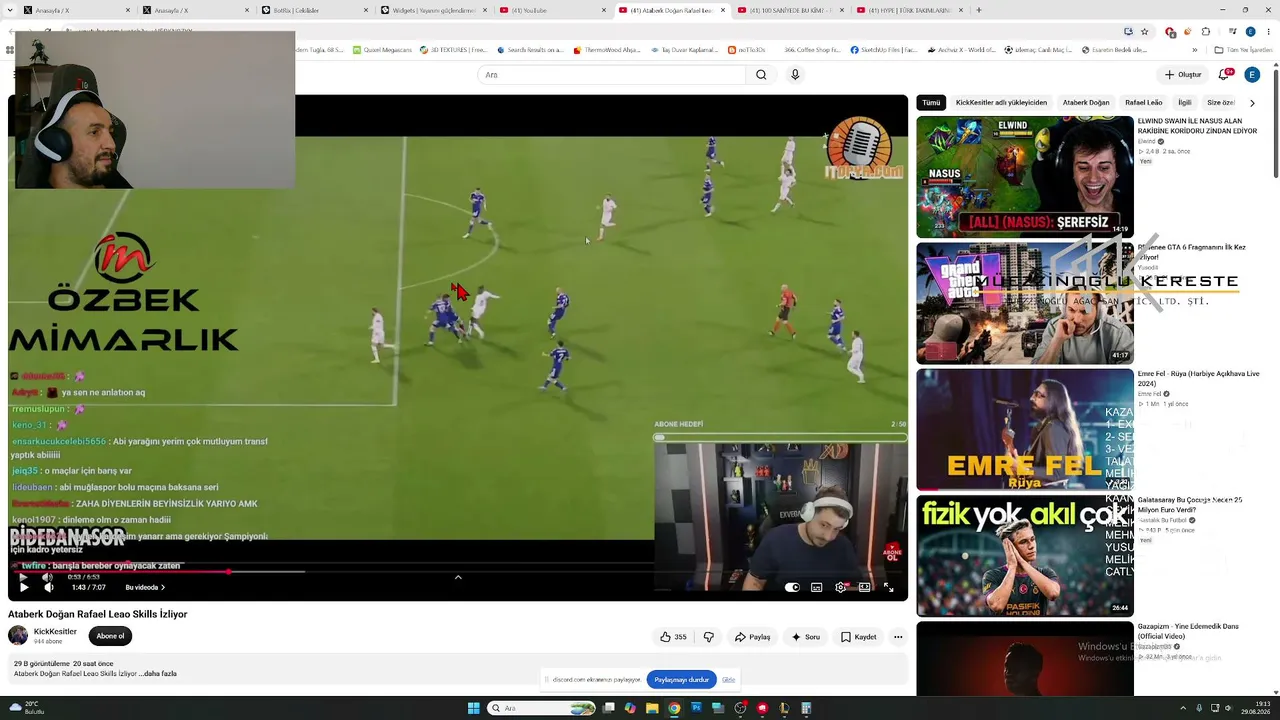Open File Explorer from taskbar
This screenshot has height=720, width=1280.
(x=652, y=708)
